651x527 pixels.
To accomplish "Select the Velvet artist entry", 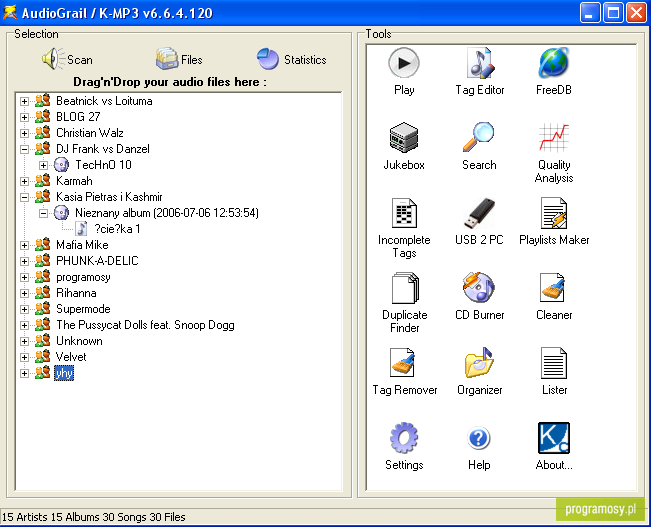I will [71, 357].
